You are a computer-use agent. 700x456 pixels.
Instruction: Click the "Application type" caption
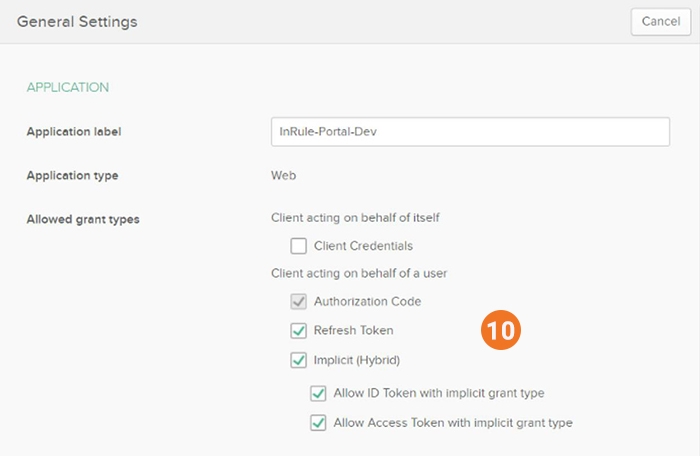(72, 176)
